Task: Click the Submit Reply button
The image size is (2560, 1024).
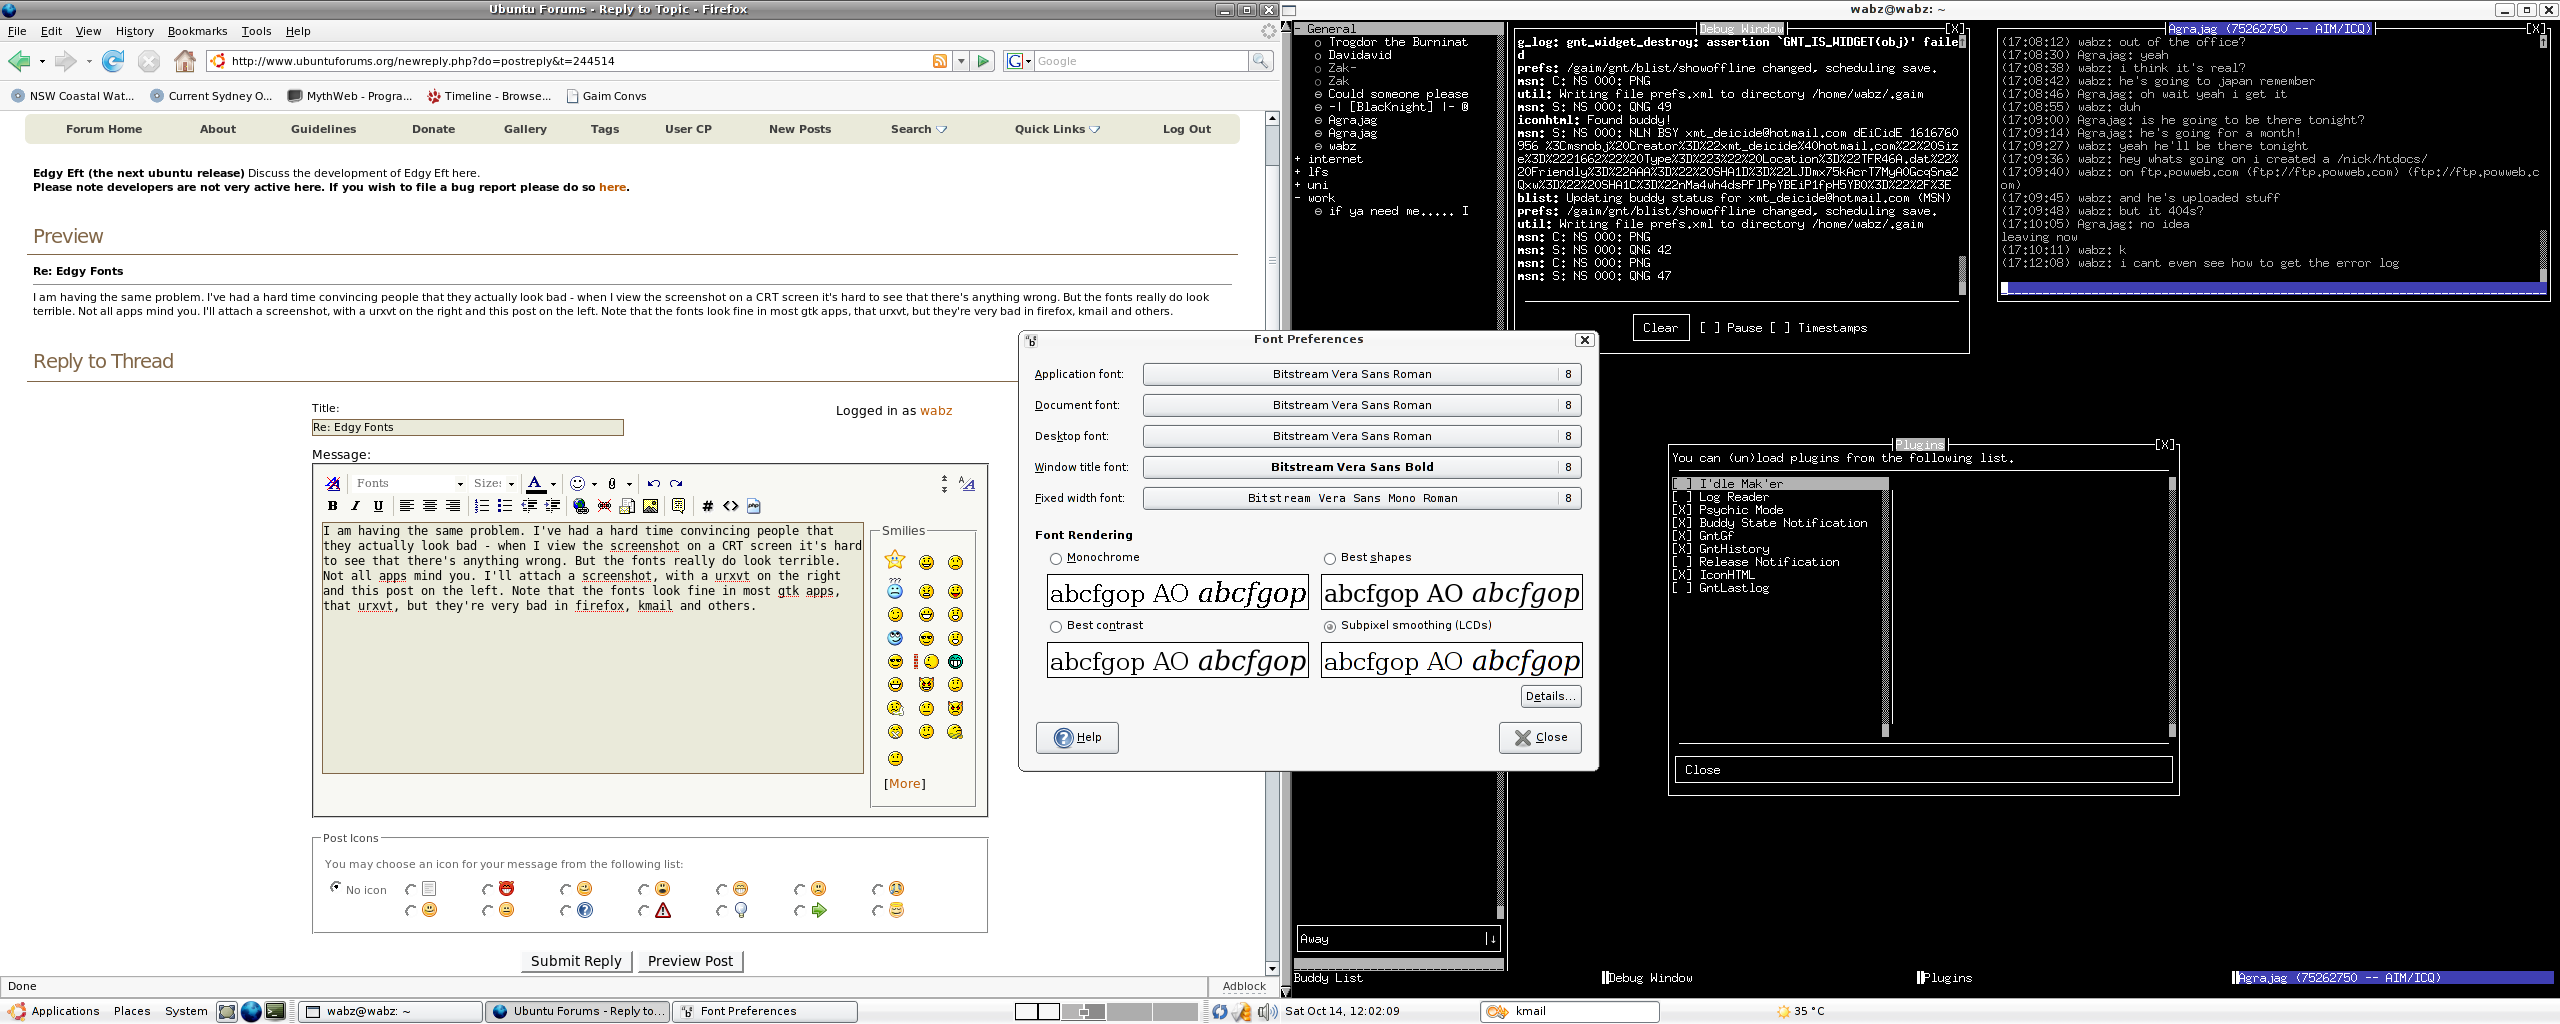Action: (575, 961)
